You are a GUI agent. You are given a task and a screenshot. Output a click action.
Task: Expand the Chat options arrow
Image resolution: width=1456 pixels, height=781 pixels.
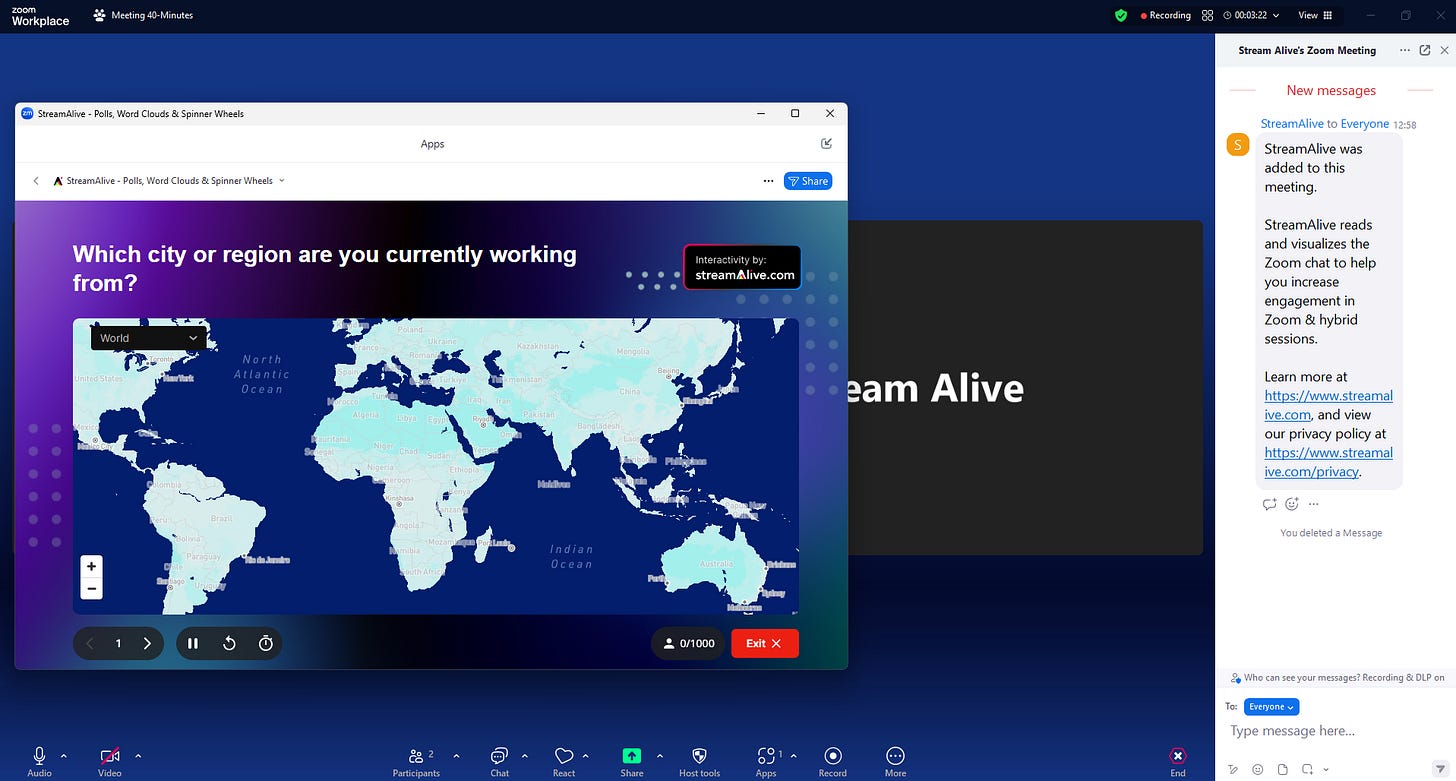click(525, 756)
